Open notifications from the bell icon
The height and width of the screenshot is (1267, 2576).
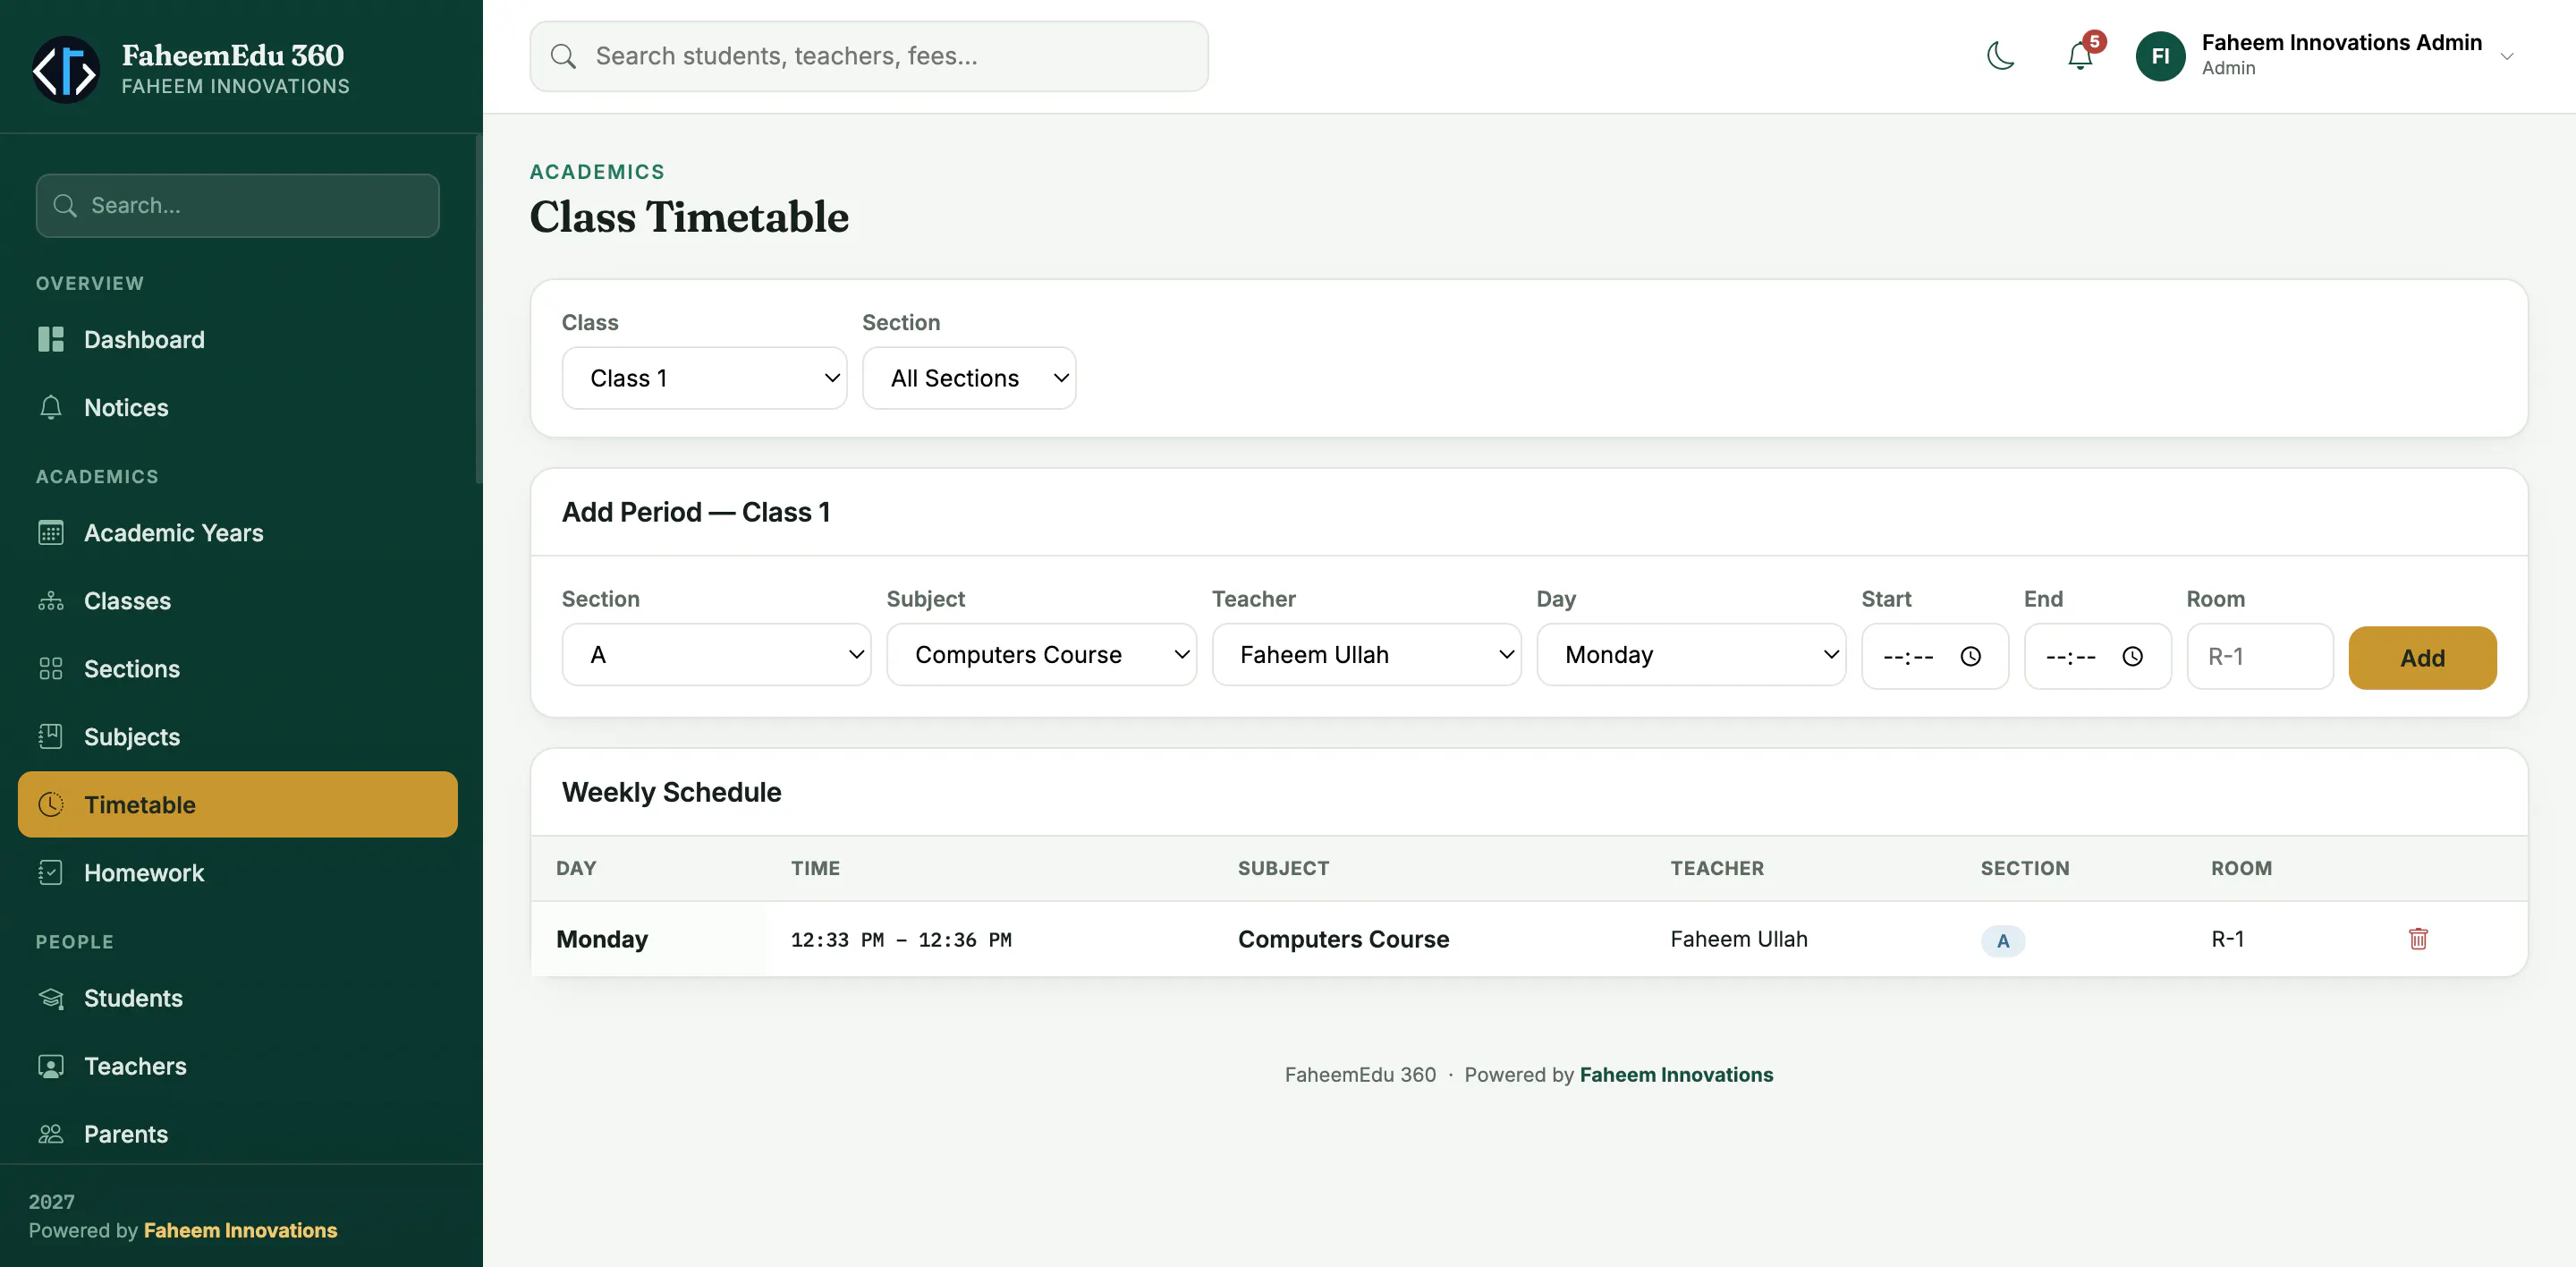(2080, 56)
